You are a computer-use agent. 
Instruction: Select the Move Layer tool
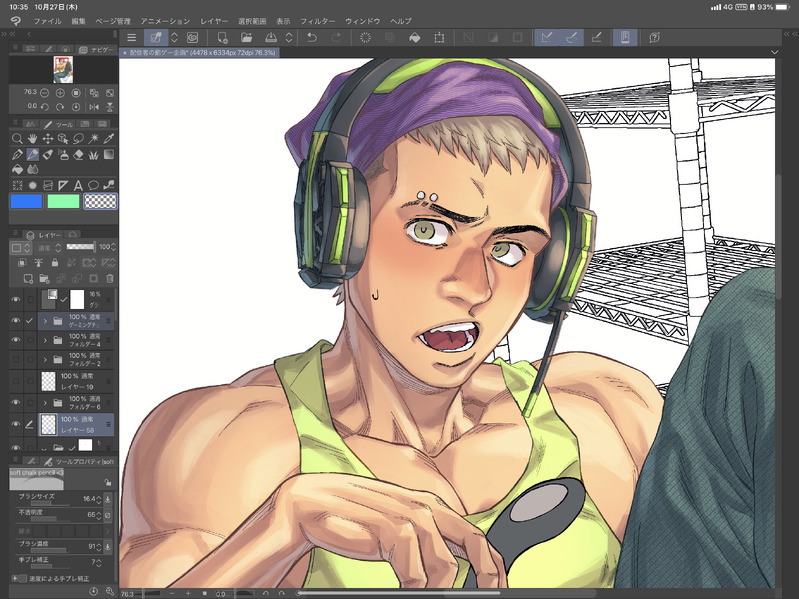47,139
